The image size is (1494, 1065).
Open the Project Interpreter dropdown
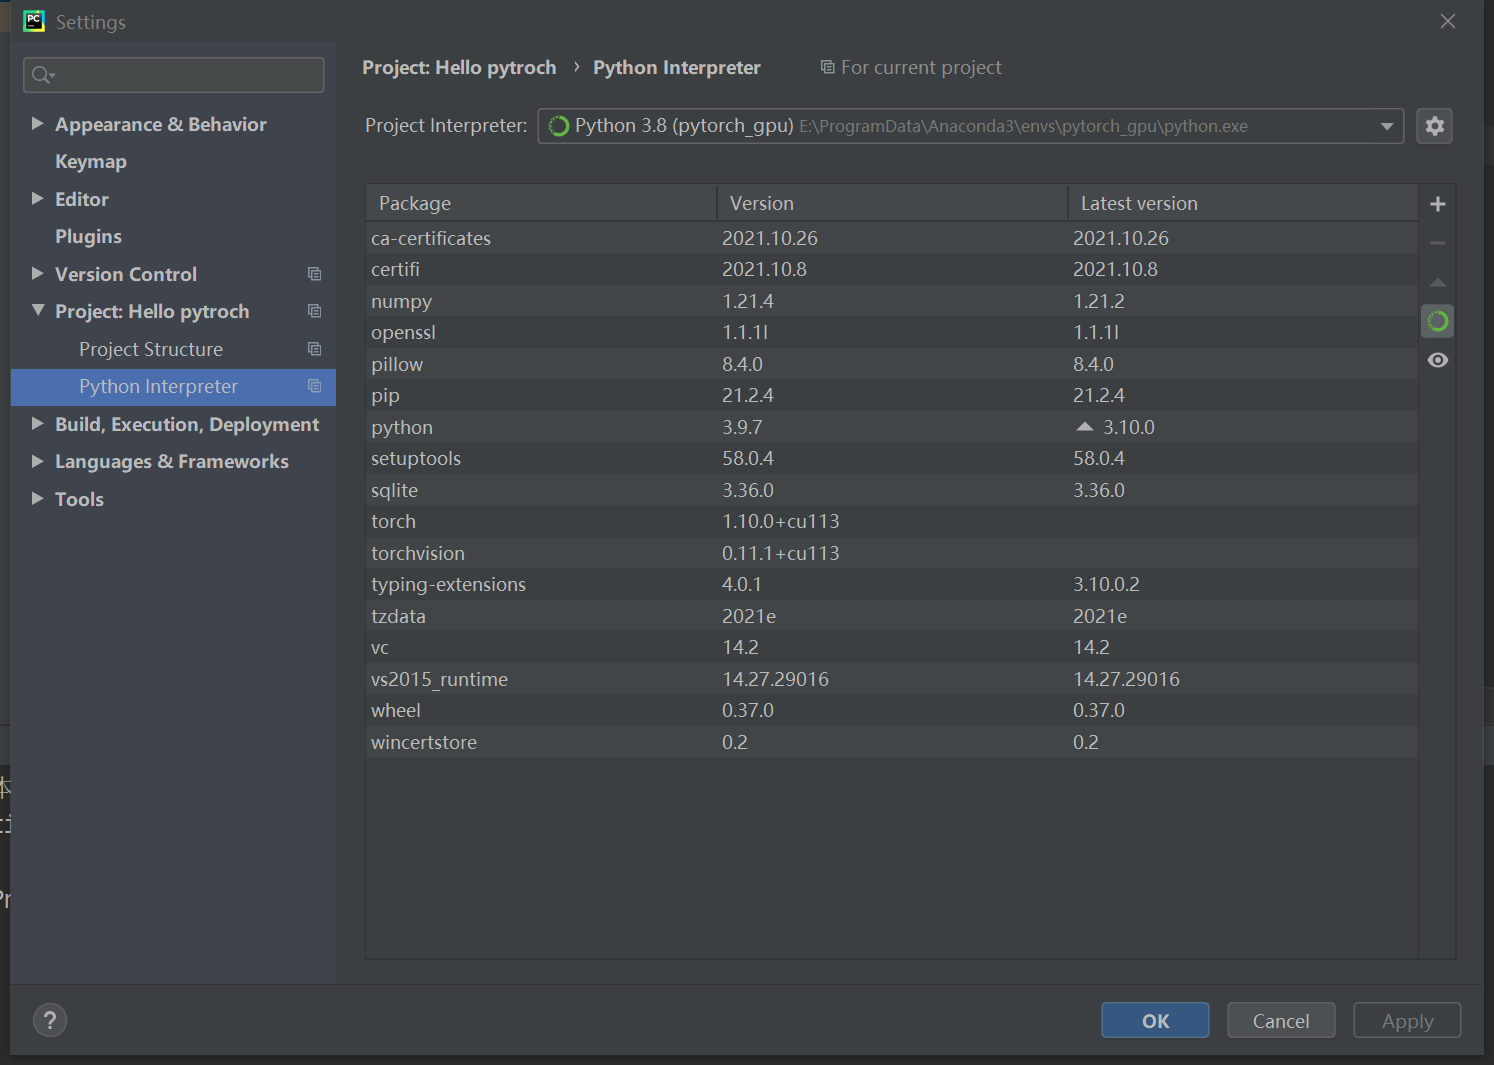(1387, 126)
